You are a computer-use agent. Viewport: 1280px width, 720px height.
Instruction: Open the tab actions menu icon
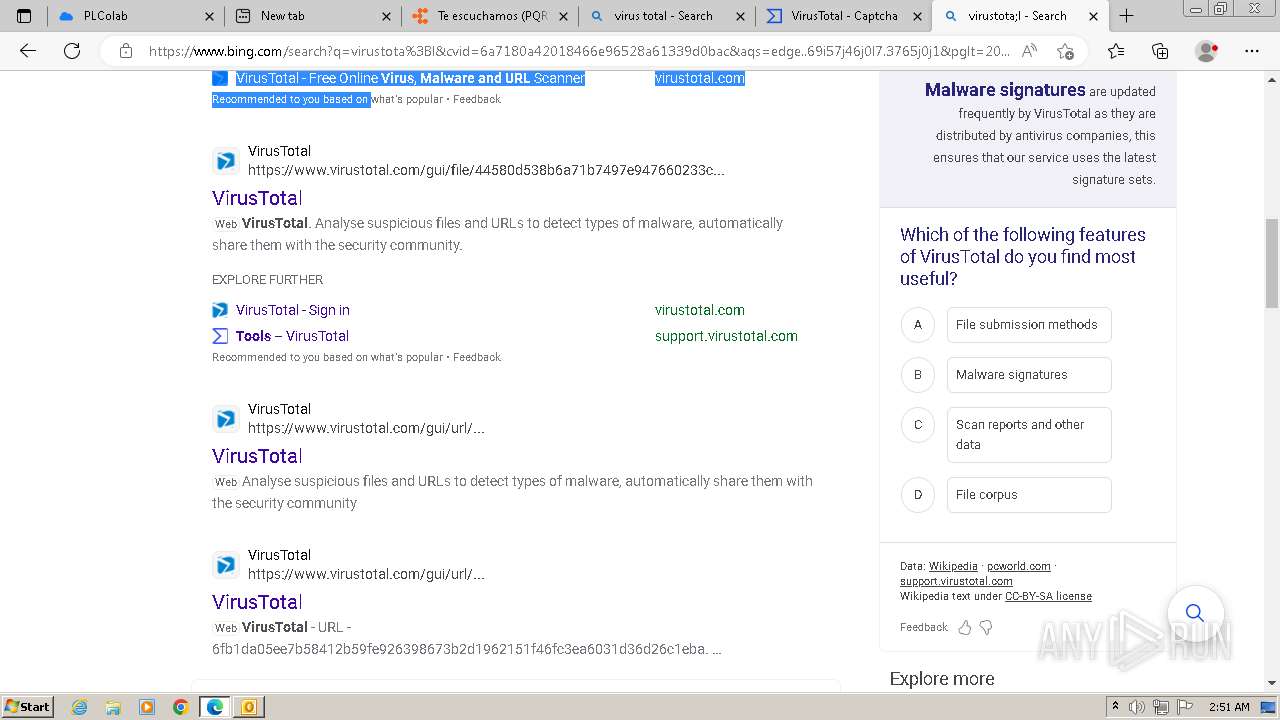(x=24, y=16)
